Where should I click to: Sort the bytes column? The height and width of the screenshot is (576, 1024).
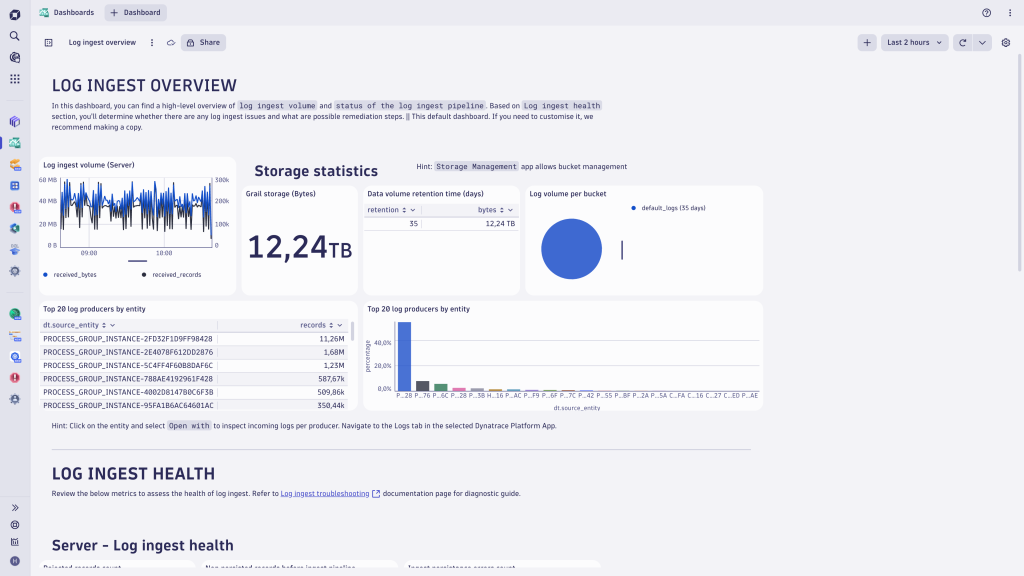click(502, 210)
